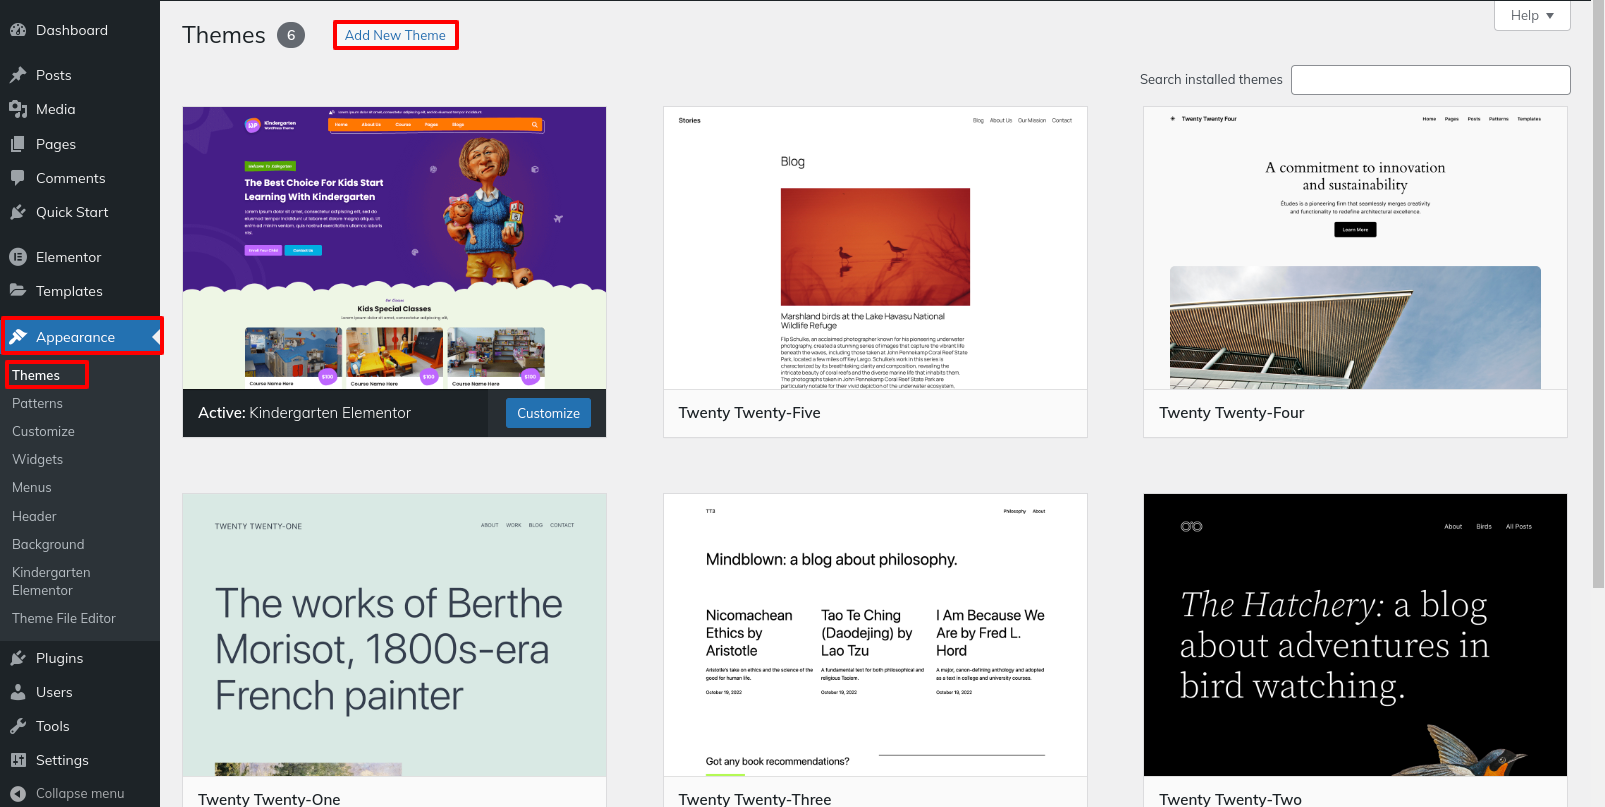The height and width of the screenshot is (807, 1605).
Task: Open Settings menu item
Action: tap(80, 760)
